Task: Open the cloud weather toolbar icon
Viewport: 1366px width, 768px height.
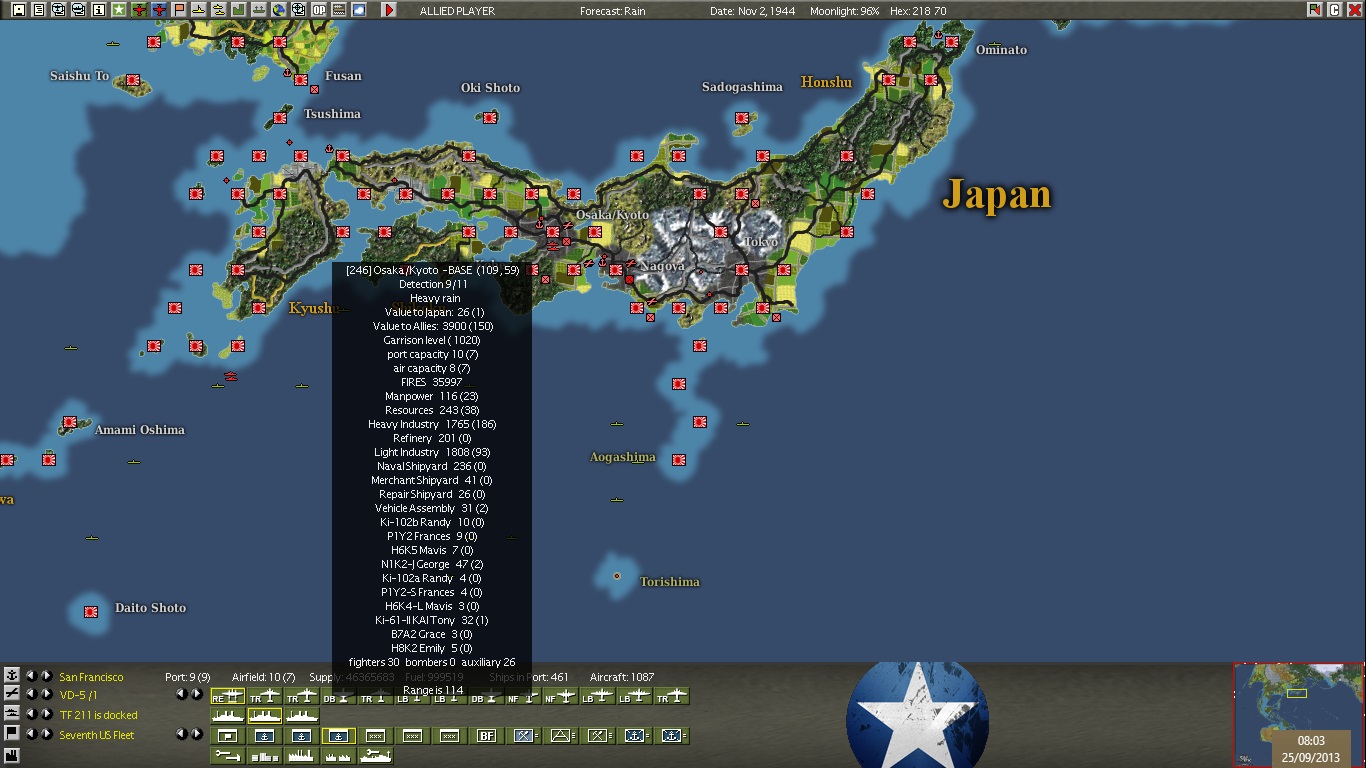Action: pyautogui.click(x=358, y=10)
